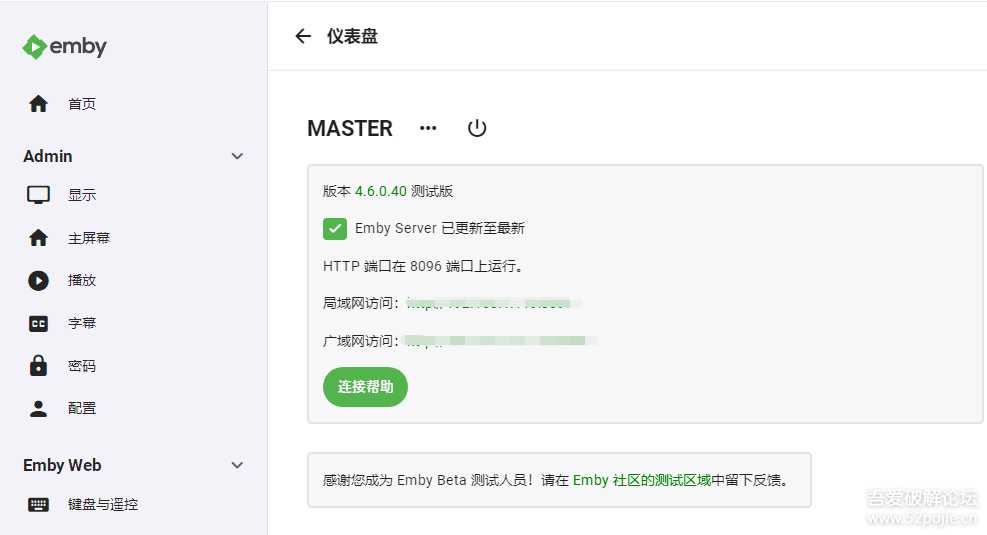The height and width of the screenshot is (535, 987).
Task: Click the MASTER server name heading
Action: click(350, 128)
